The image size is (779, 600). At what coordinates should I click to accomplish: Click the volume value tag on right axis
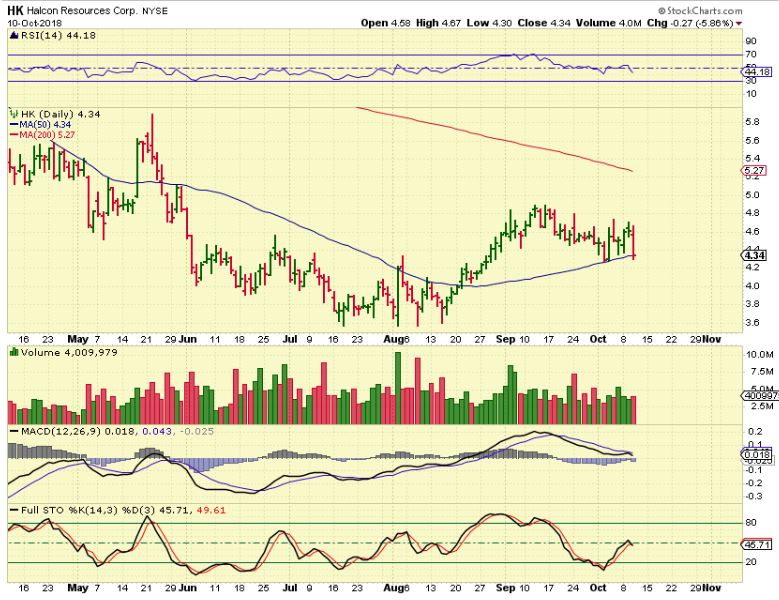coord(758,396)
